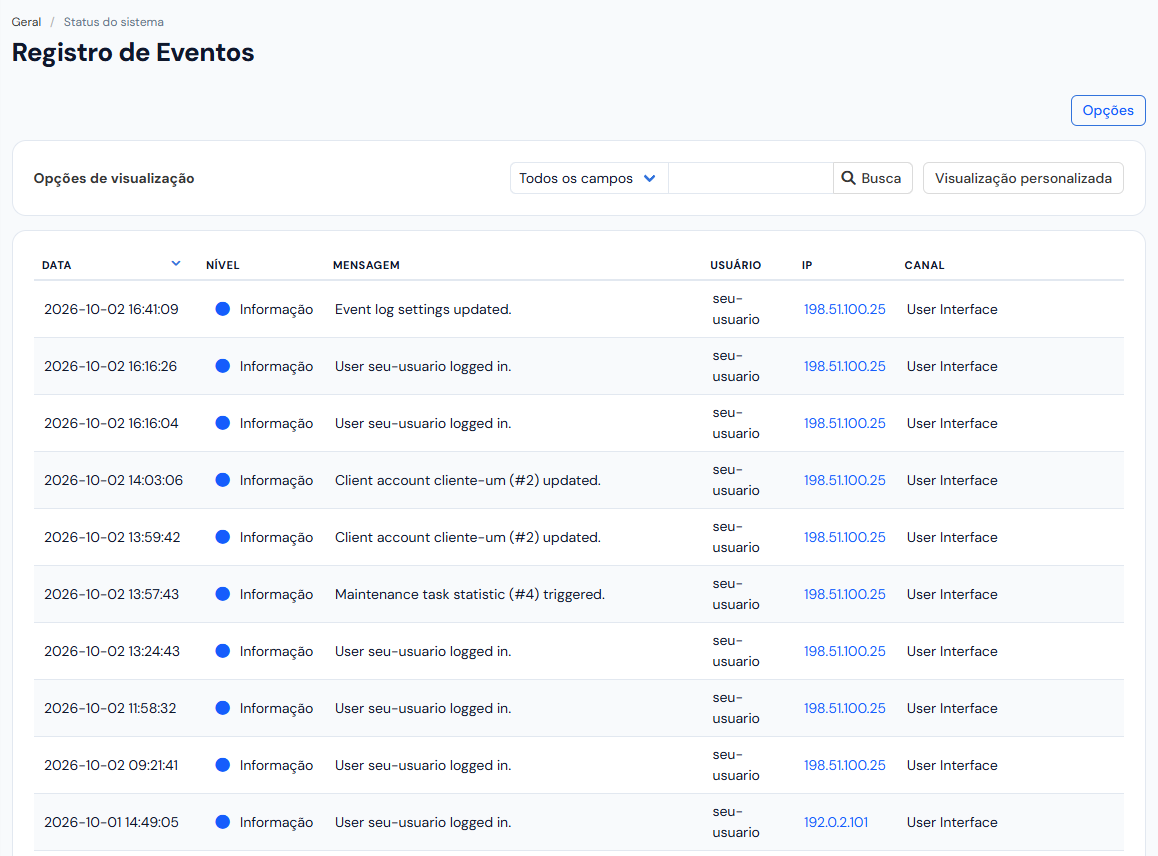Click 'Event log settings updated.' message

pyautogui.click(x=422, y=309)
